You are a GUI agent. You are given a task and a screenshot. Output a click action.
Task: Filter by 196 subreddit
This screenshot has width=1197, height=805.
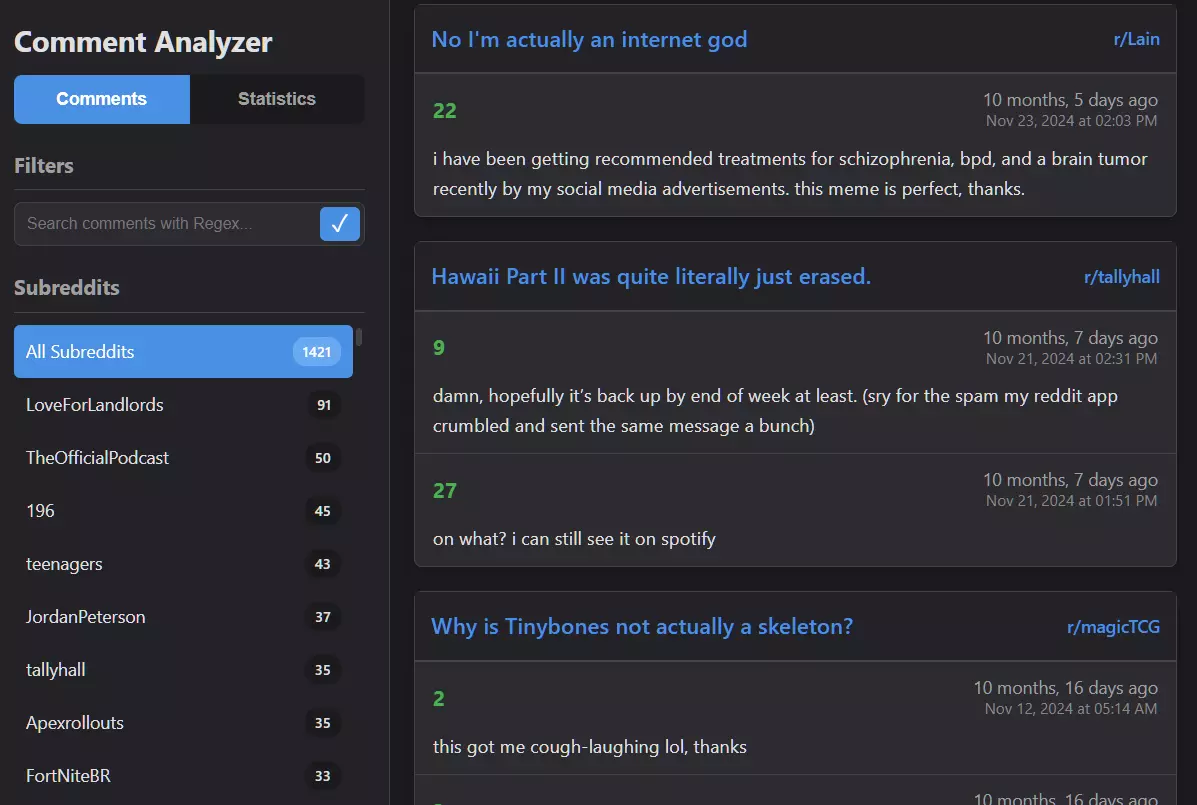coord(183,511)
